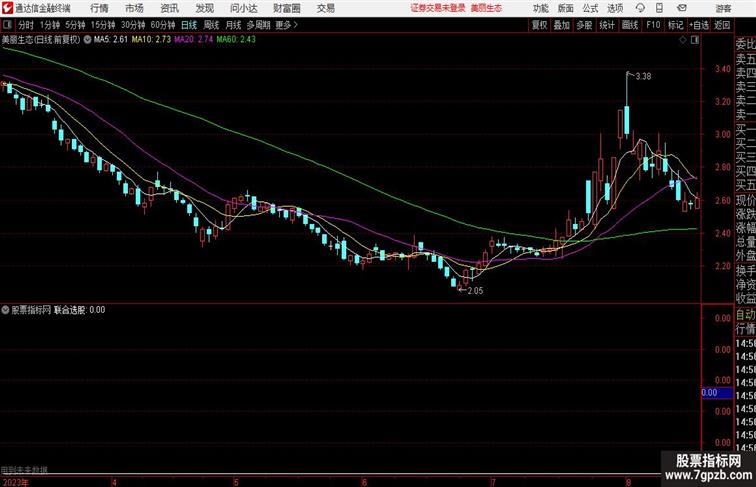This screenshot has height=487, width=756.
Task: Open the mail envelope icon
Action: [682, 8]
